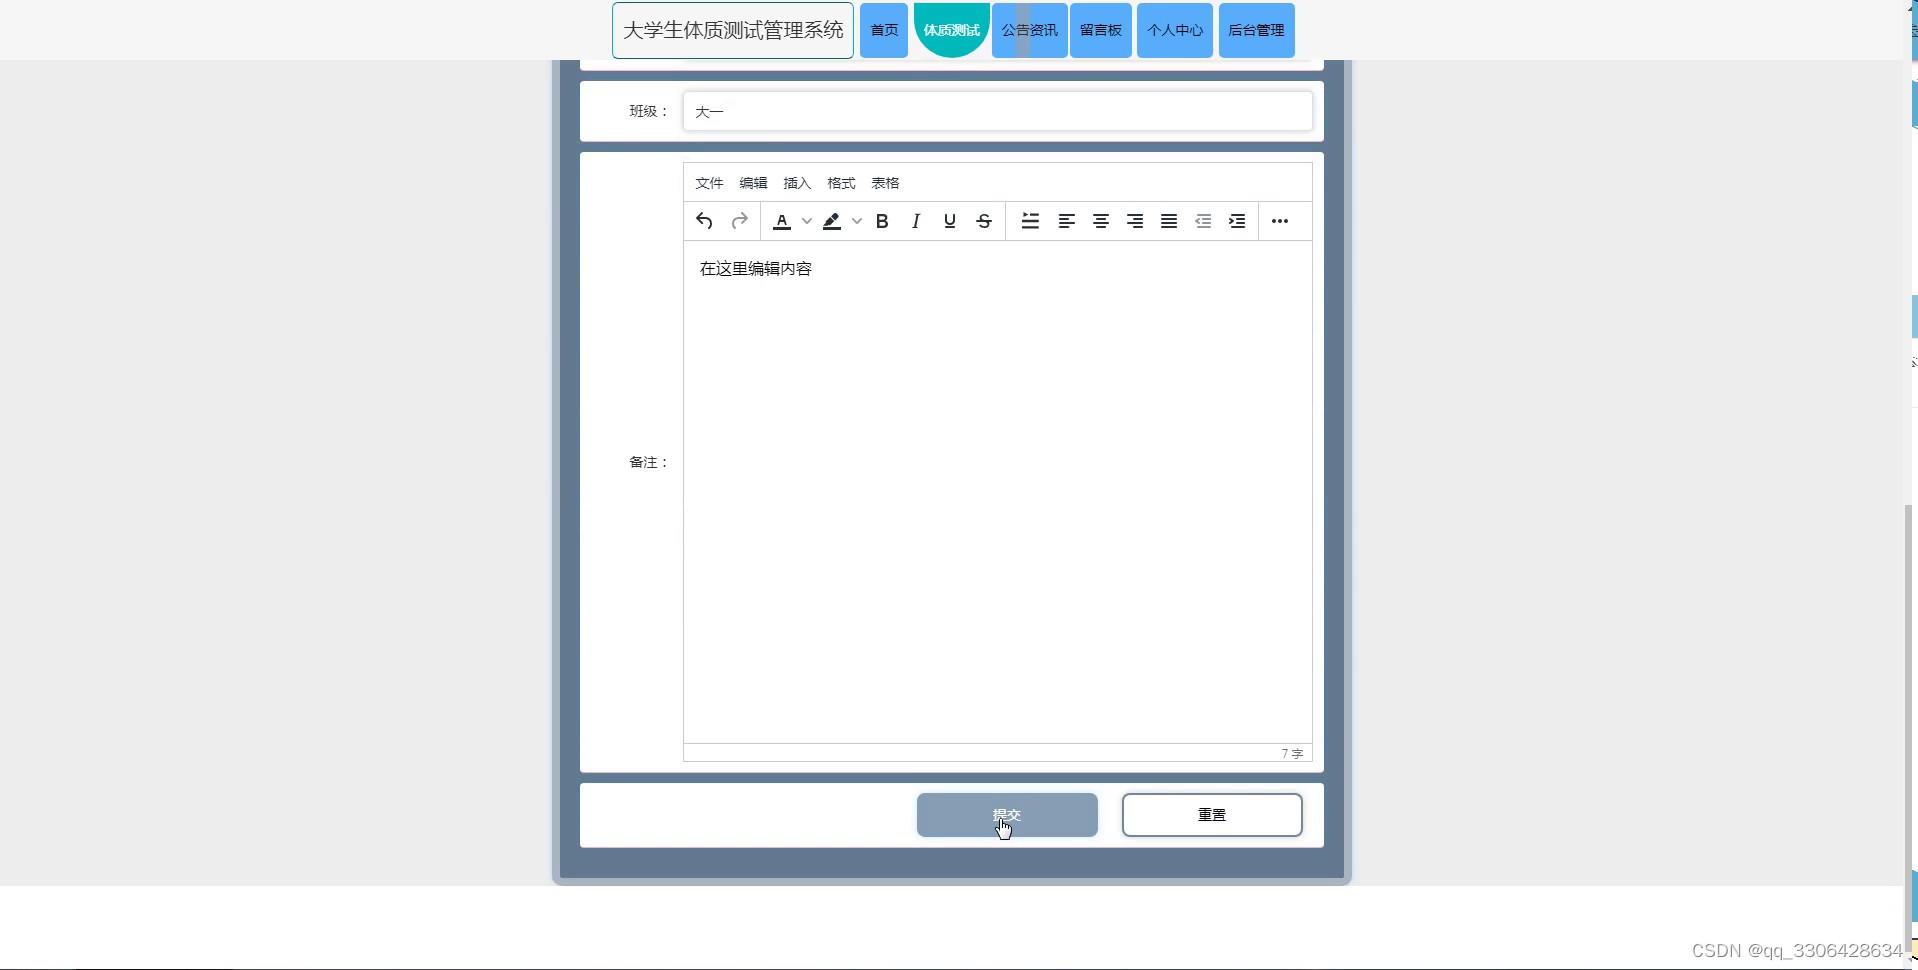Screen dimensions: 1918x970
Task: Center align the text
Action: coord(1101,221)
